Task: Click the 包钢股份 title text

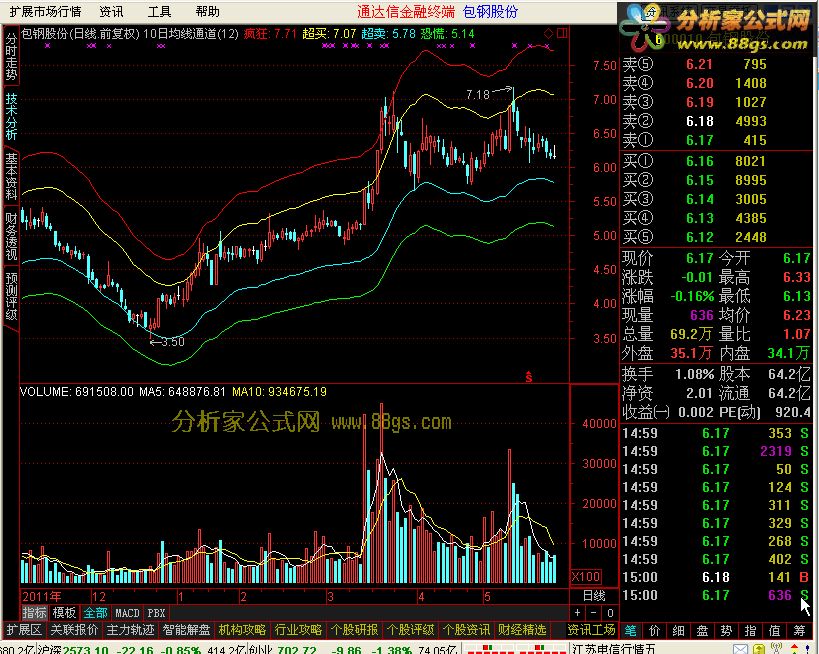Action: [x=490, y=11]
